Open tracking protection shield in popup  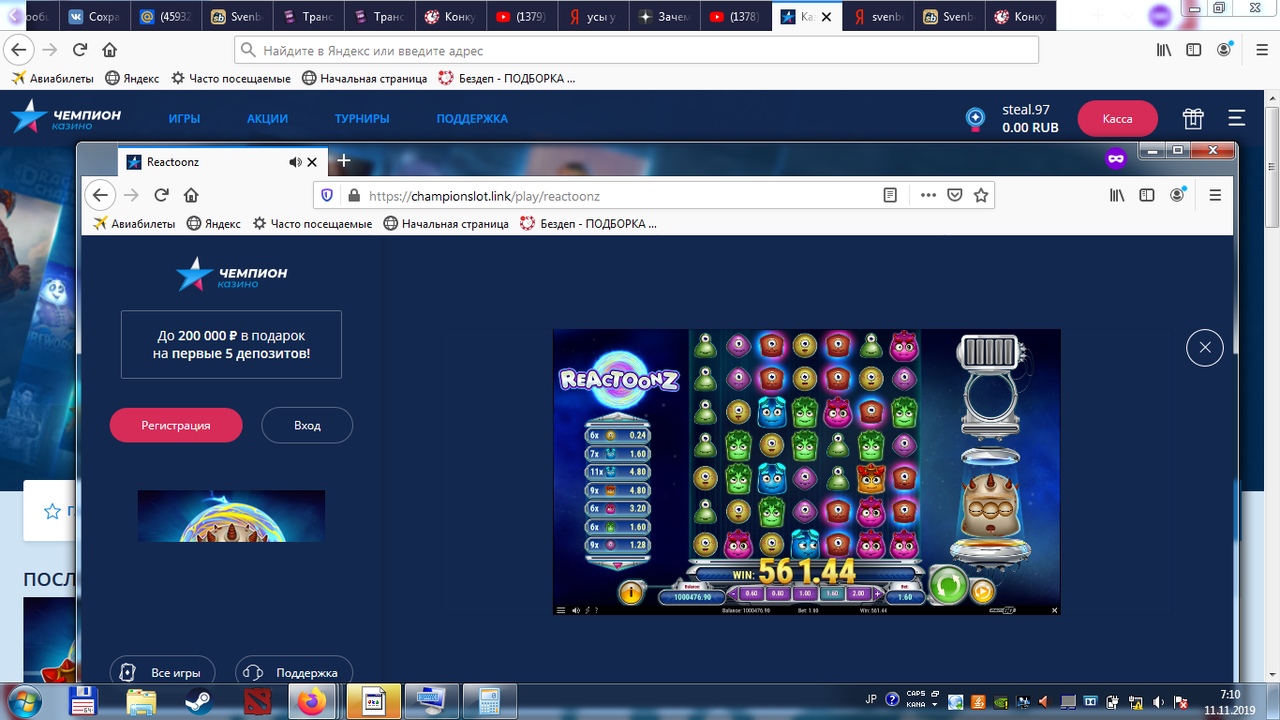coord(328,196)
